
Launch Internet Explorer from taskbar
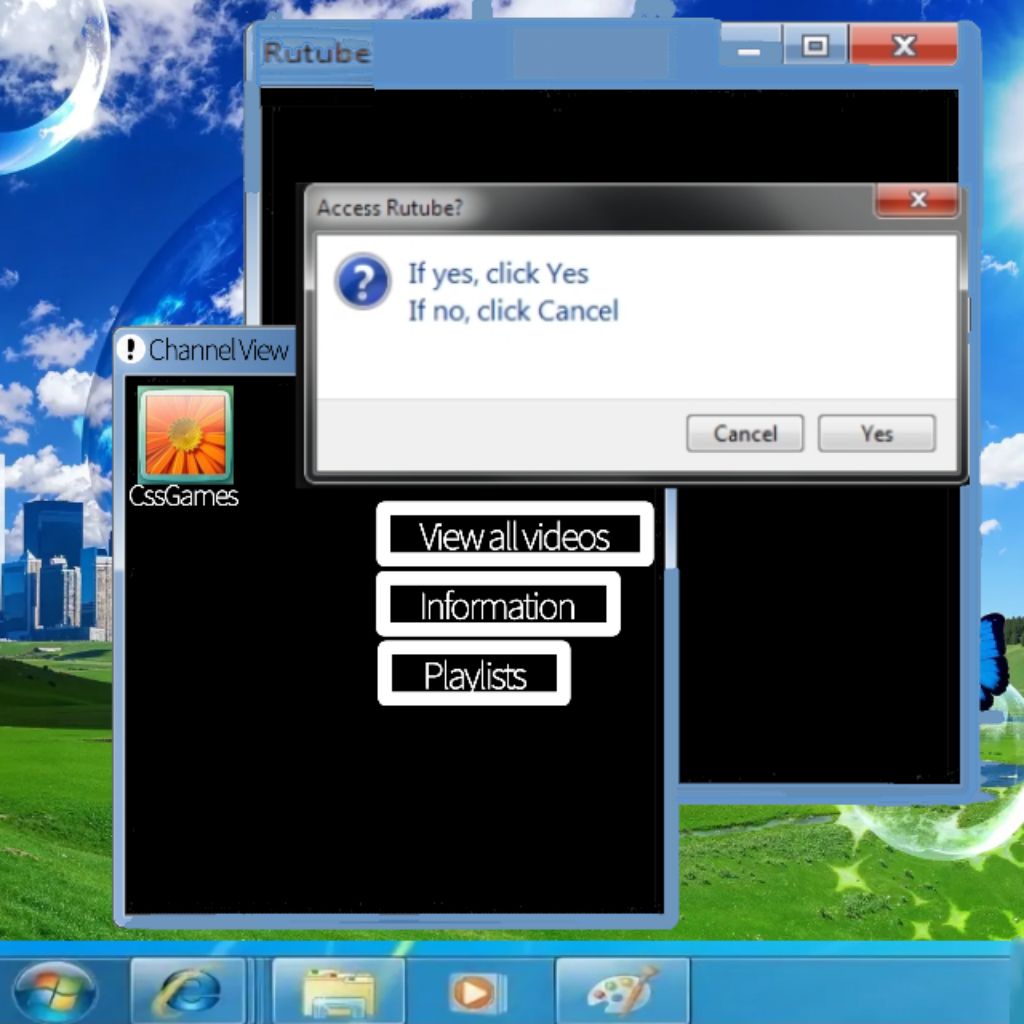coord(188,991)
